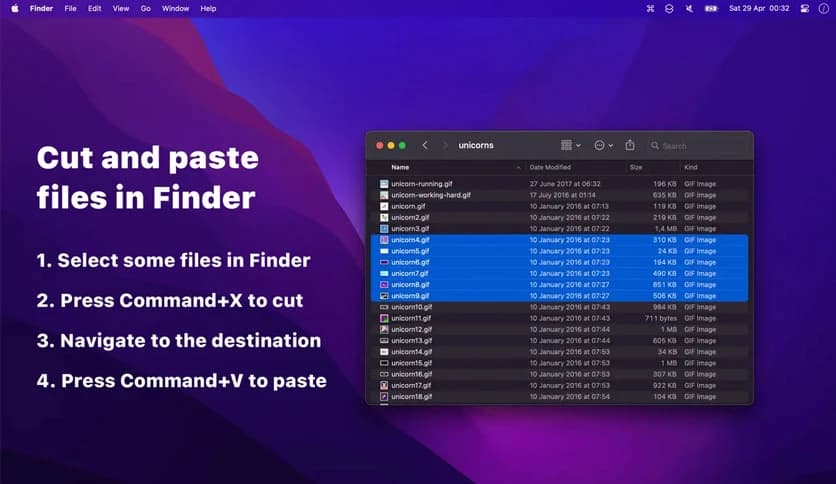Click the Command key menu bar icon
This screenshot has height=484, width=836.
tap(650, 9)
